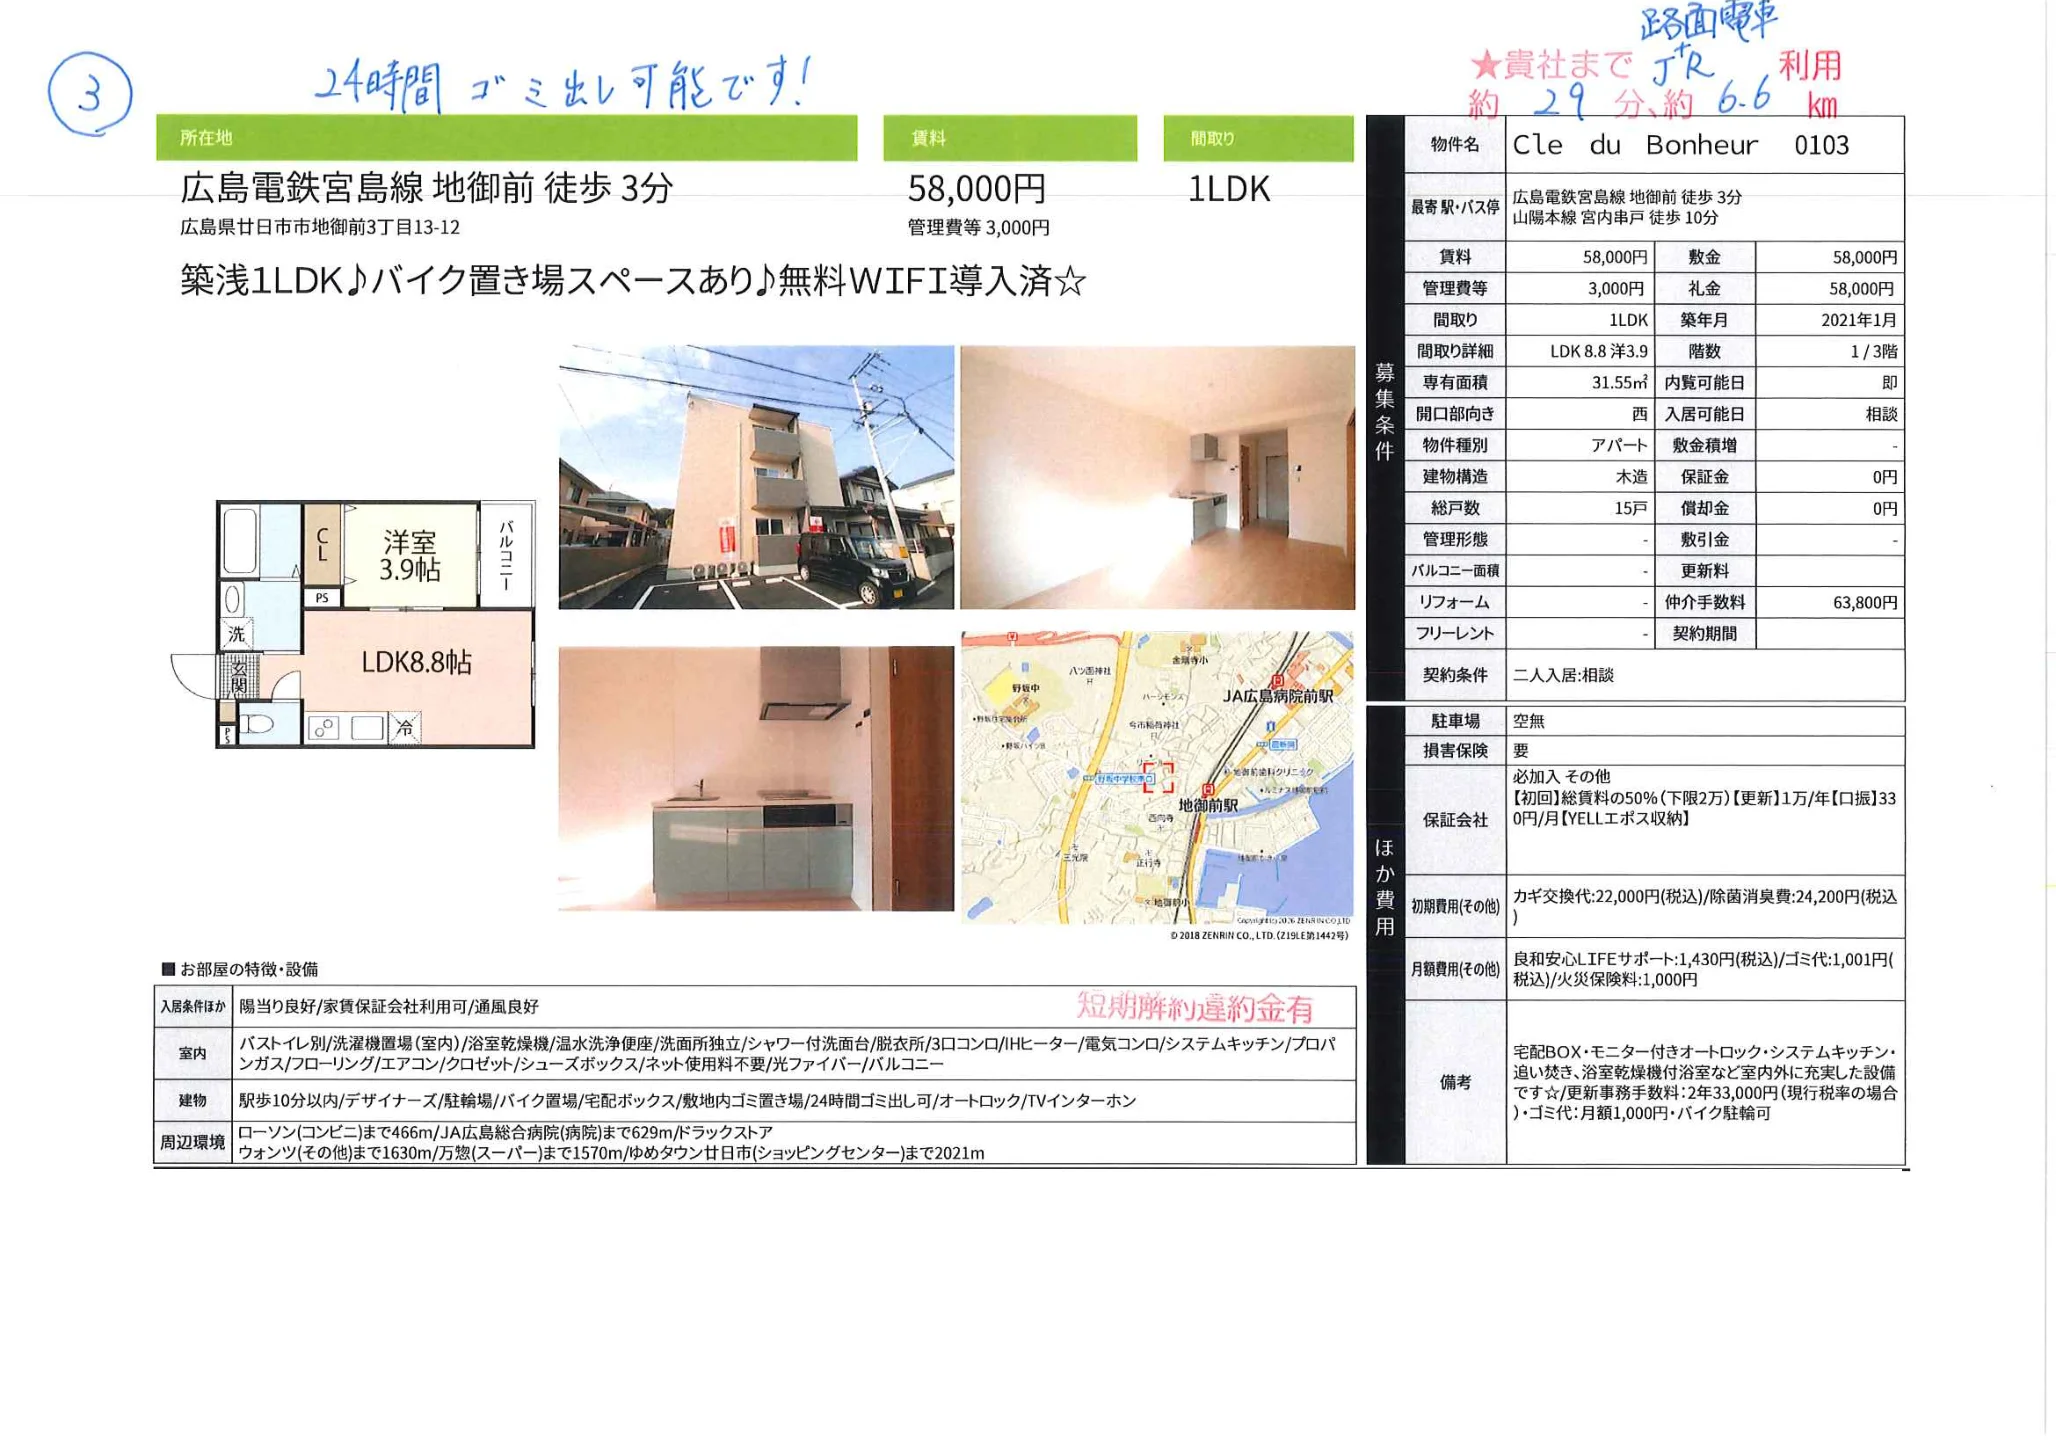Click the building exterior photo
Viewport: 2056px width, 1454px height.
[x=756, y=477]
